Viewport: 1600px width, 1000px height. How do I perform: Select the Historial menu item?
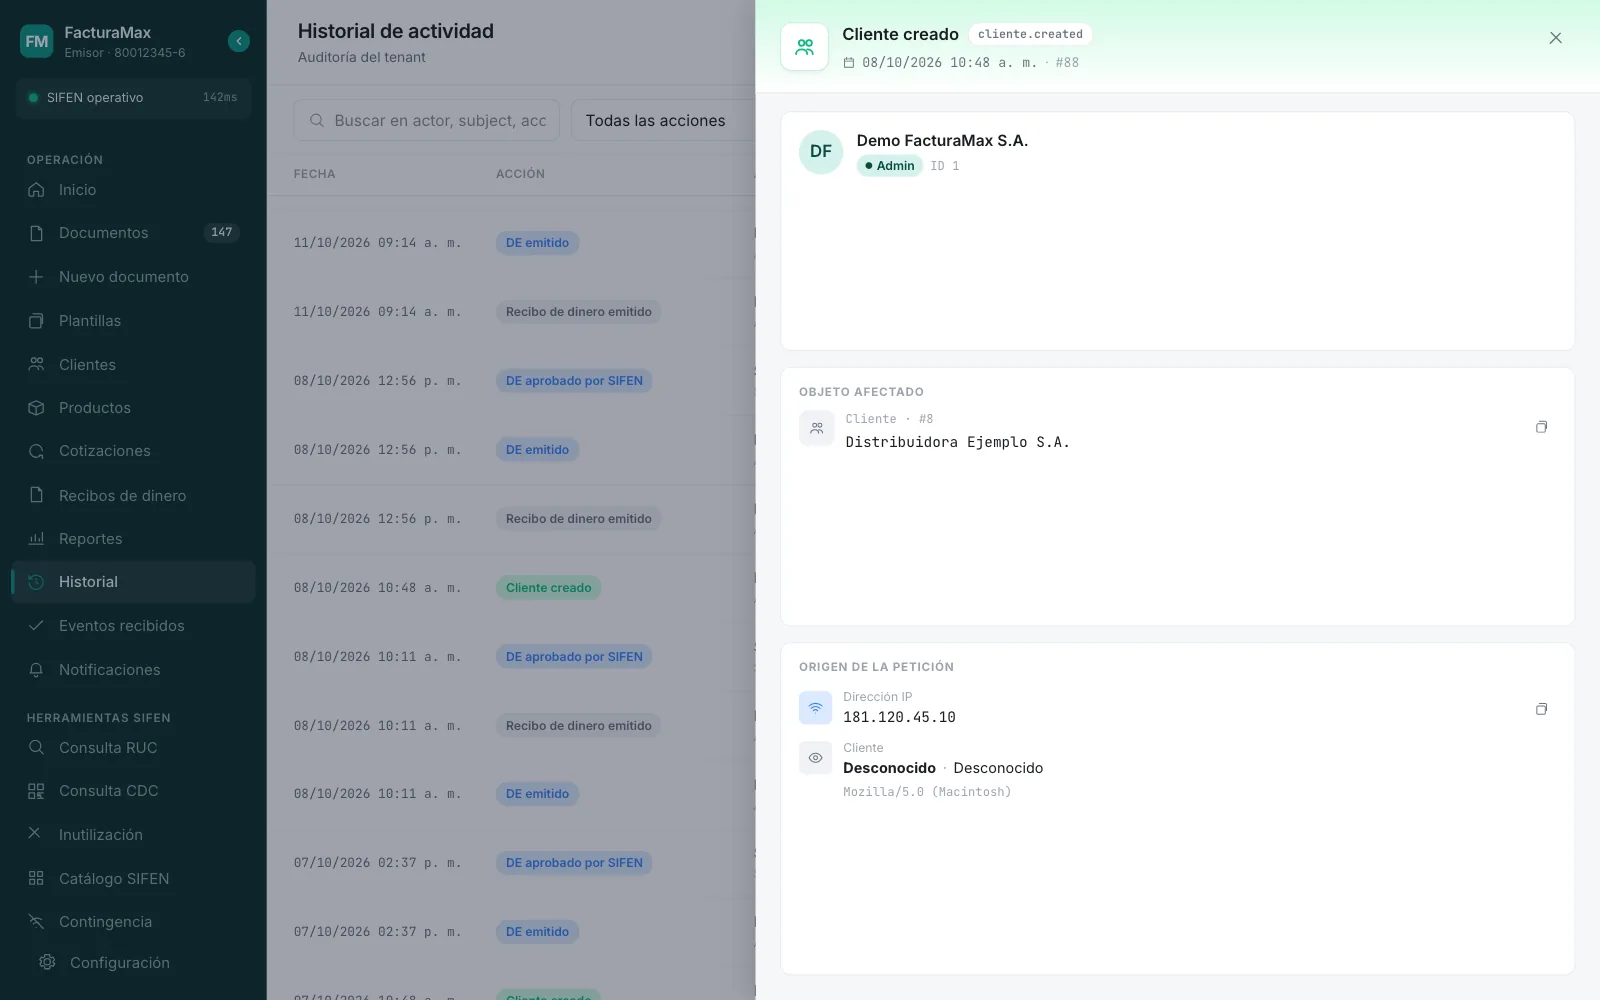click(x=133, y=582)
